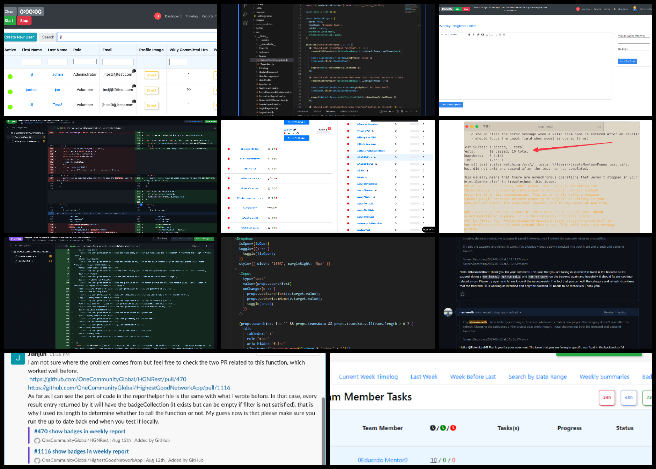Open the Current Week Timelog tab
Viewport: 656px width, 469px height.
click(368, 377)
